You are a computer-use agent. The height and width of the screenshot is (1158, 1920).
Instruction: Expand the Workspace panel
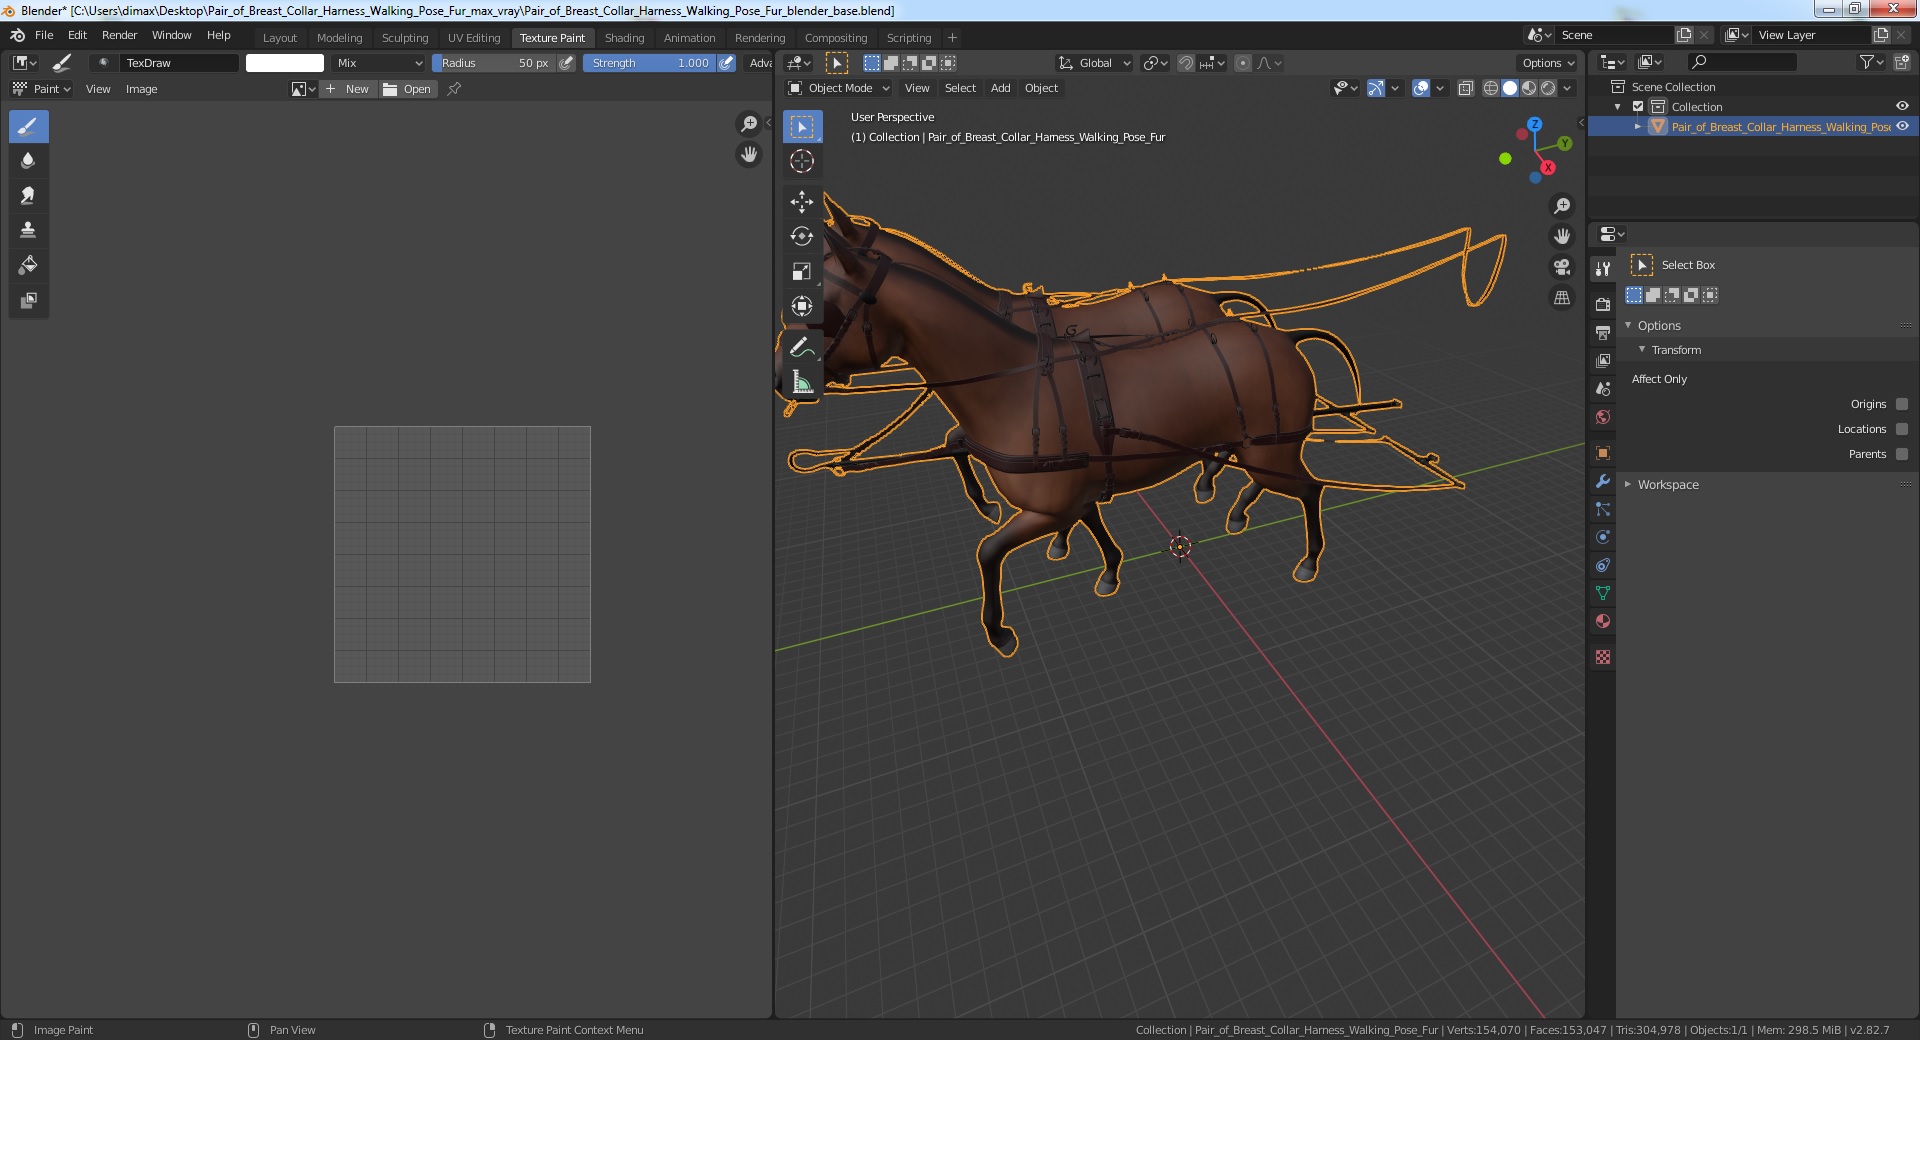1628,484
